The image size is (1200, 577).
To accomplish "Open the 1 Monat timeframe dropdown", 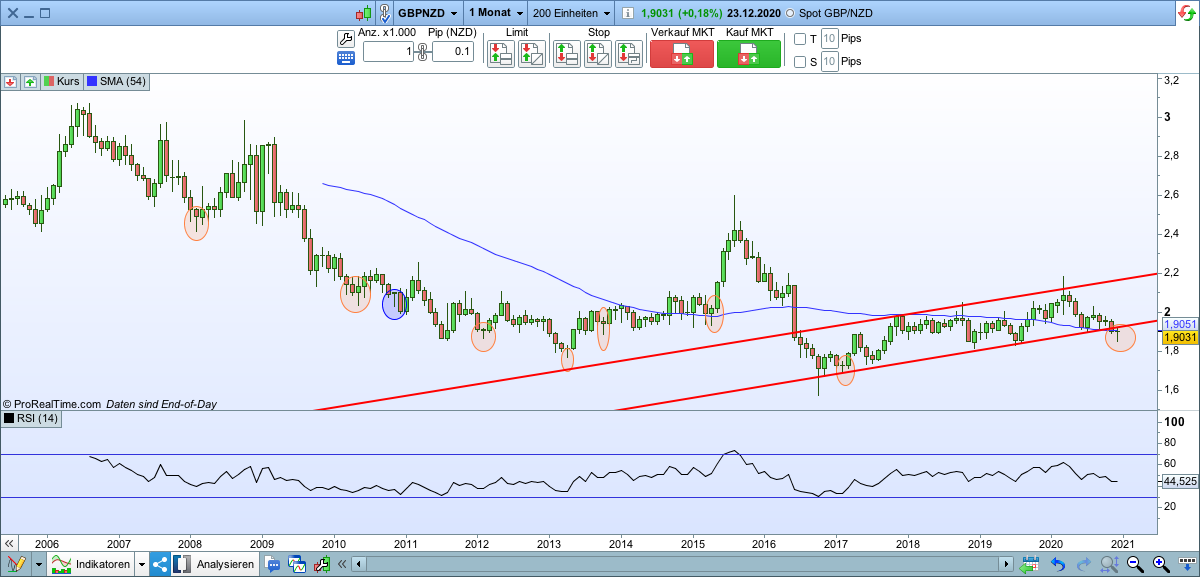I will [x=494, y=12].
